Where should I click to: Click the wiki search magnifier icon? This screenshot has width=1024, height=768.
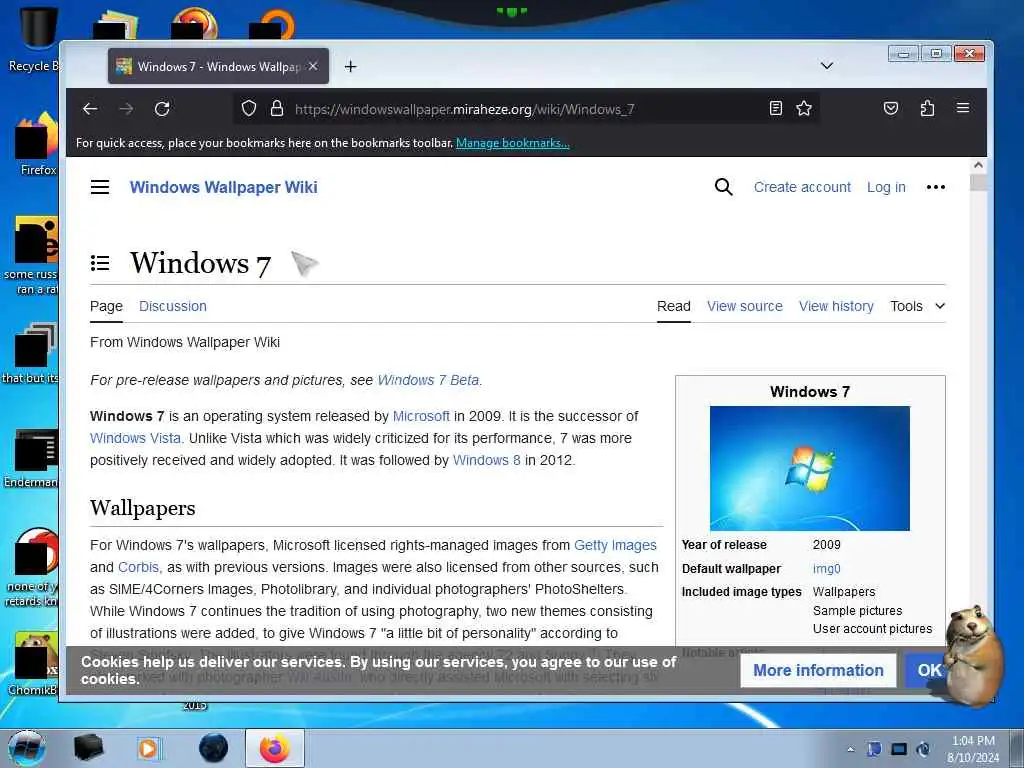click(x=724, y=187)
